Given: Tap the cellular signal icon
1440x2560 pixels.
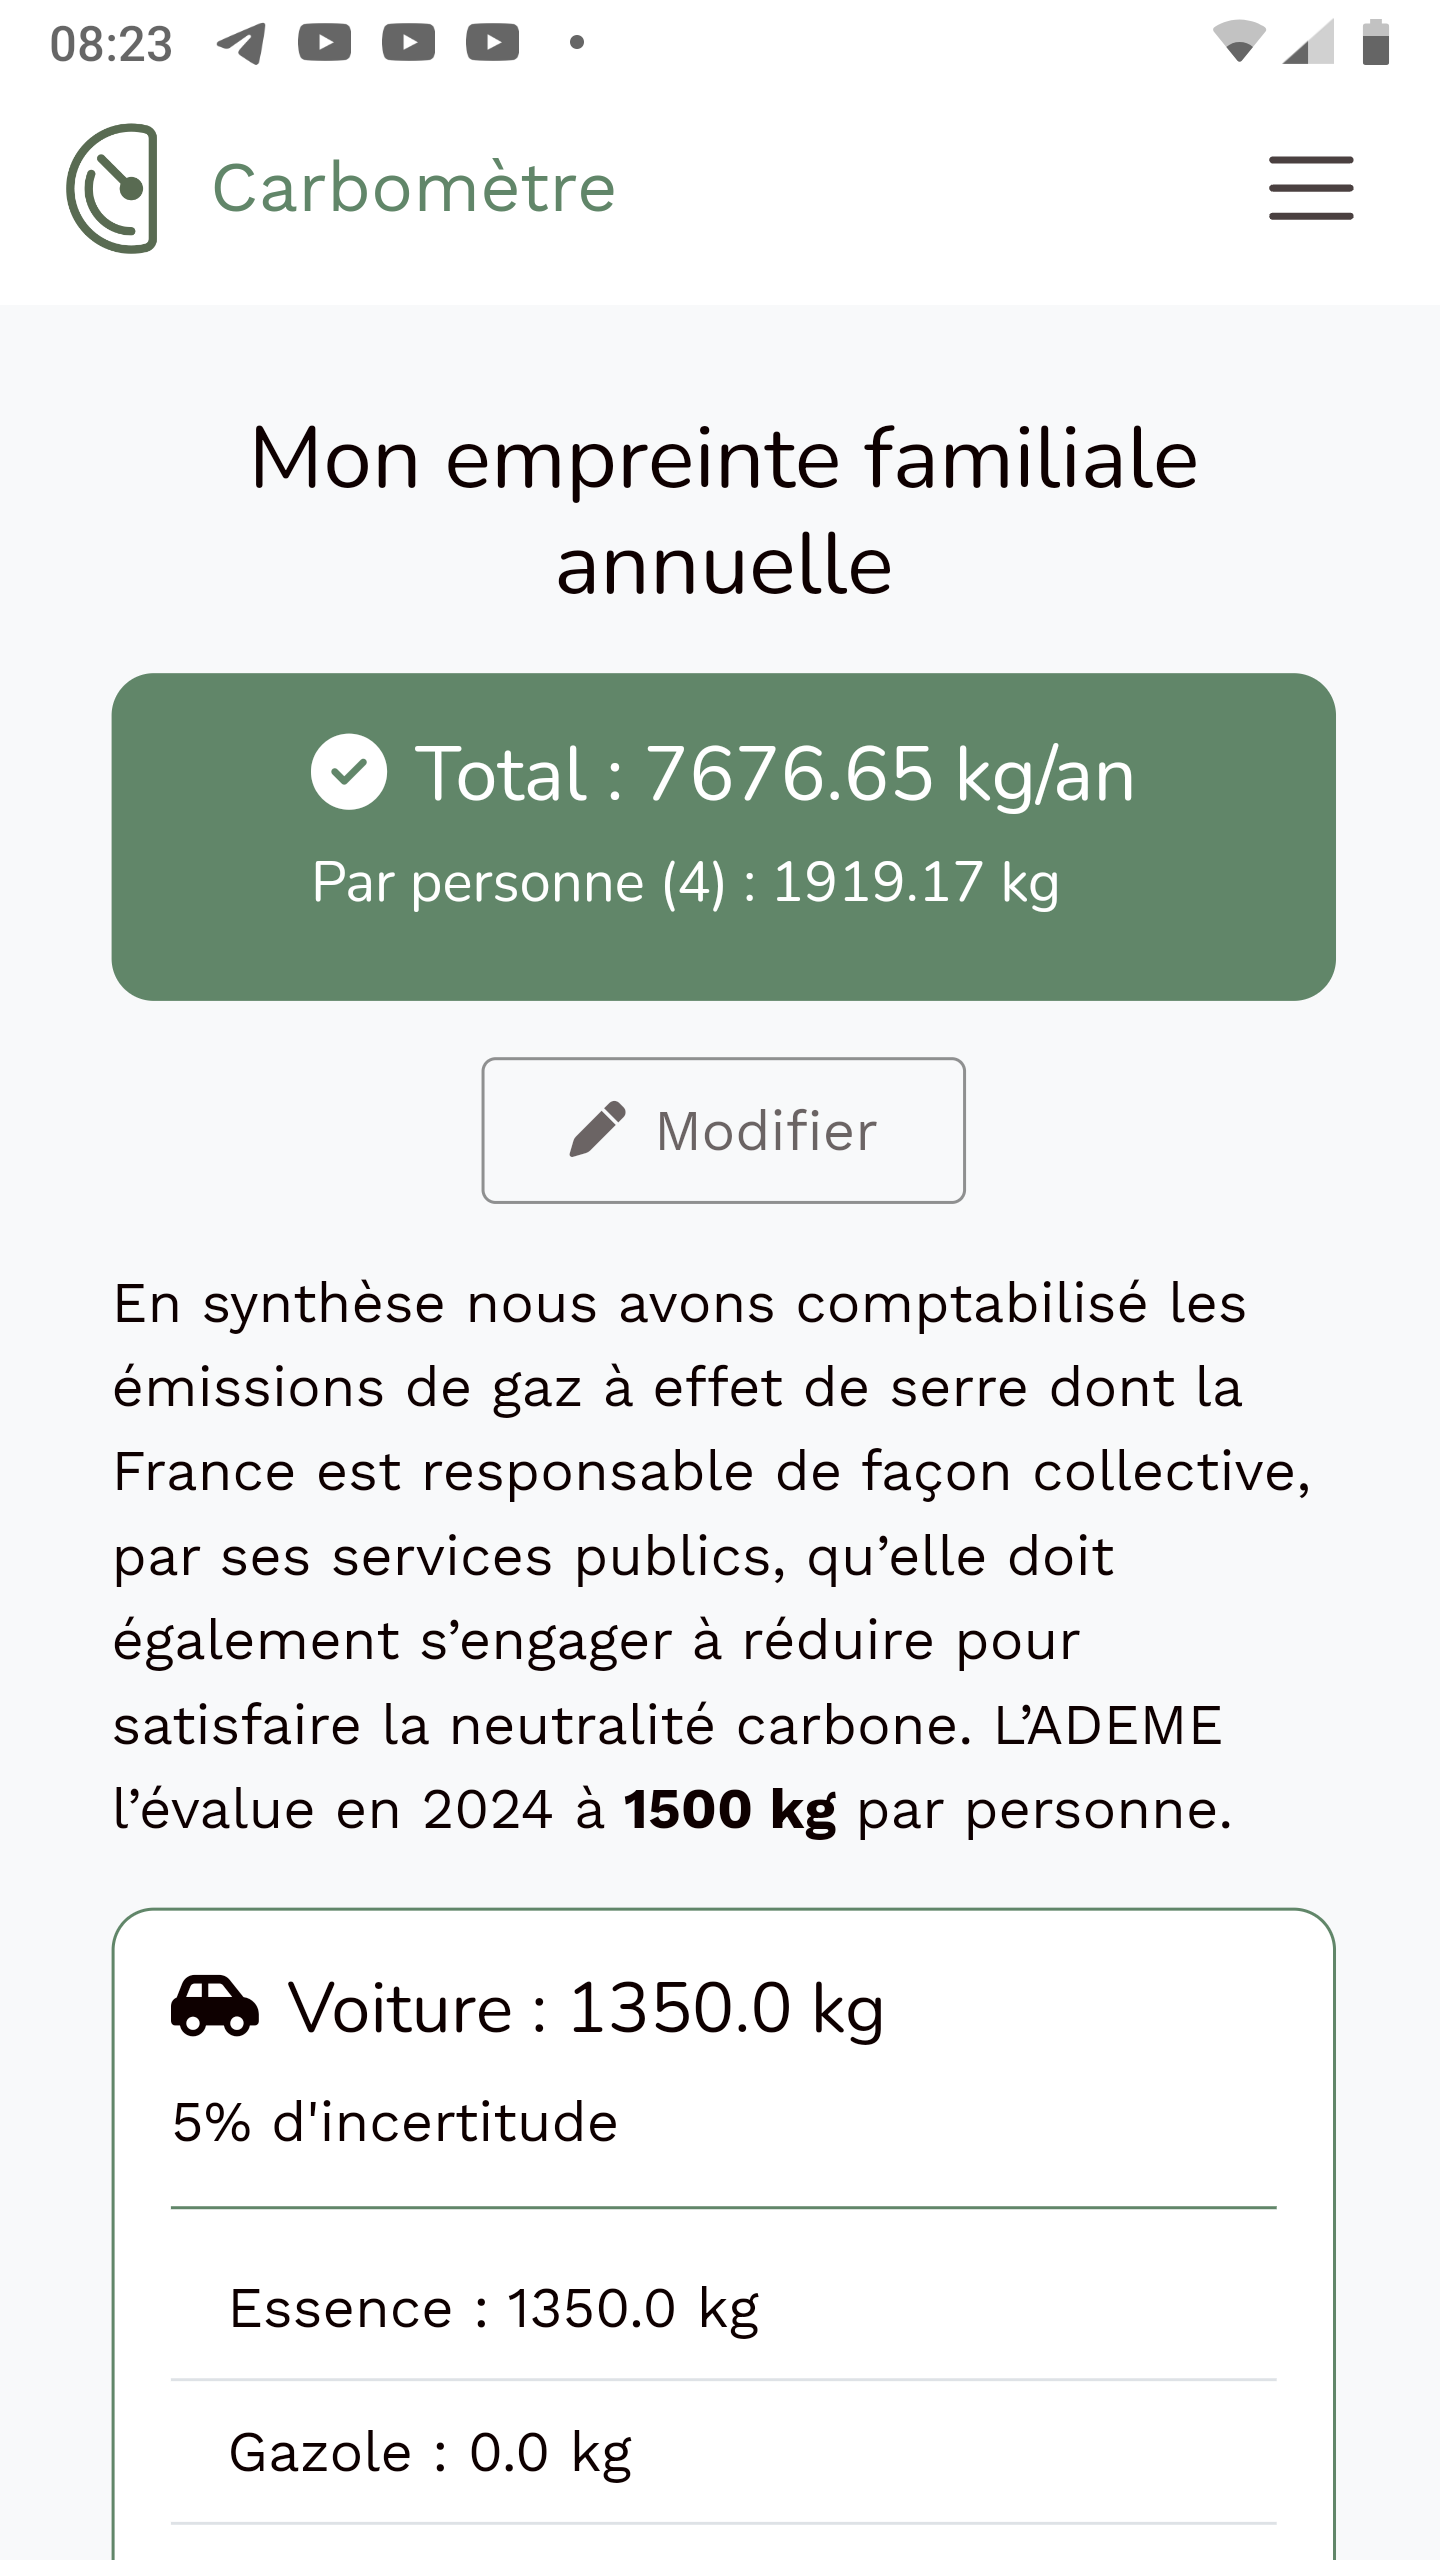Looking at the screenshot, I should point(1309,42).
